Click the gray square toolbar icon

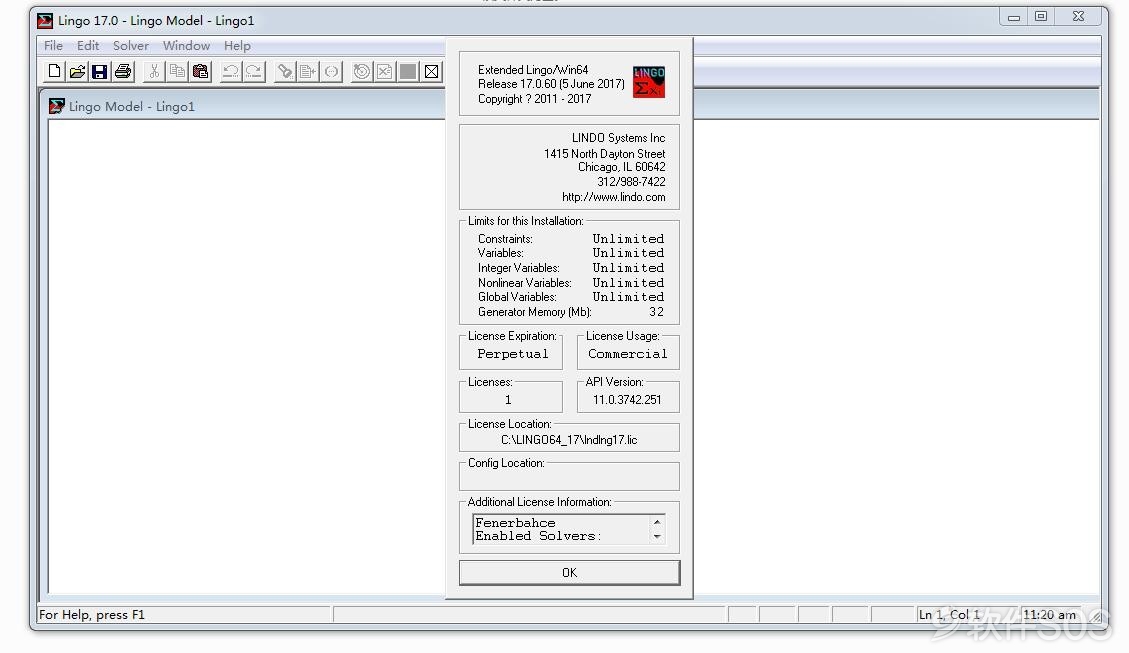coord(408,71)
